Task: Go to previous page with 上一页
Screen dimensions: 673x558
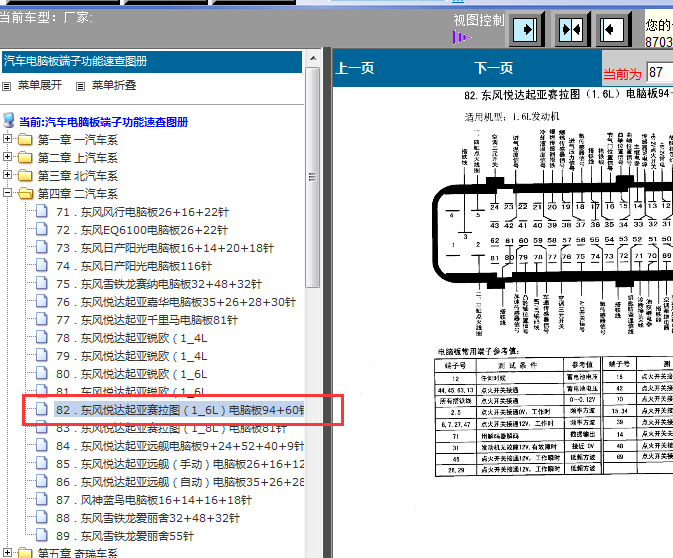Action: click(355, 68)
